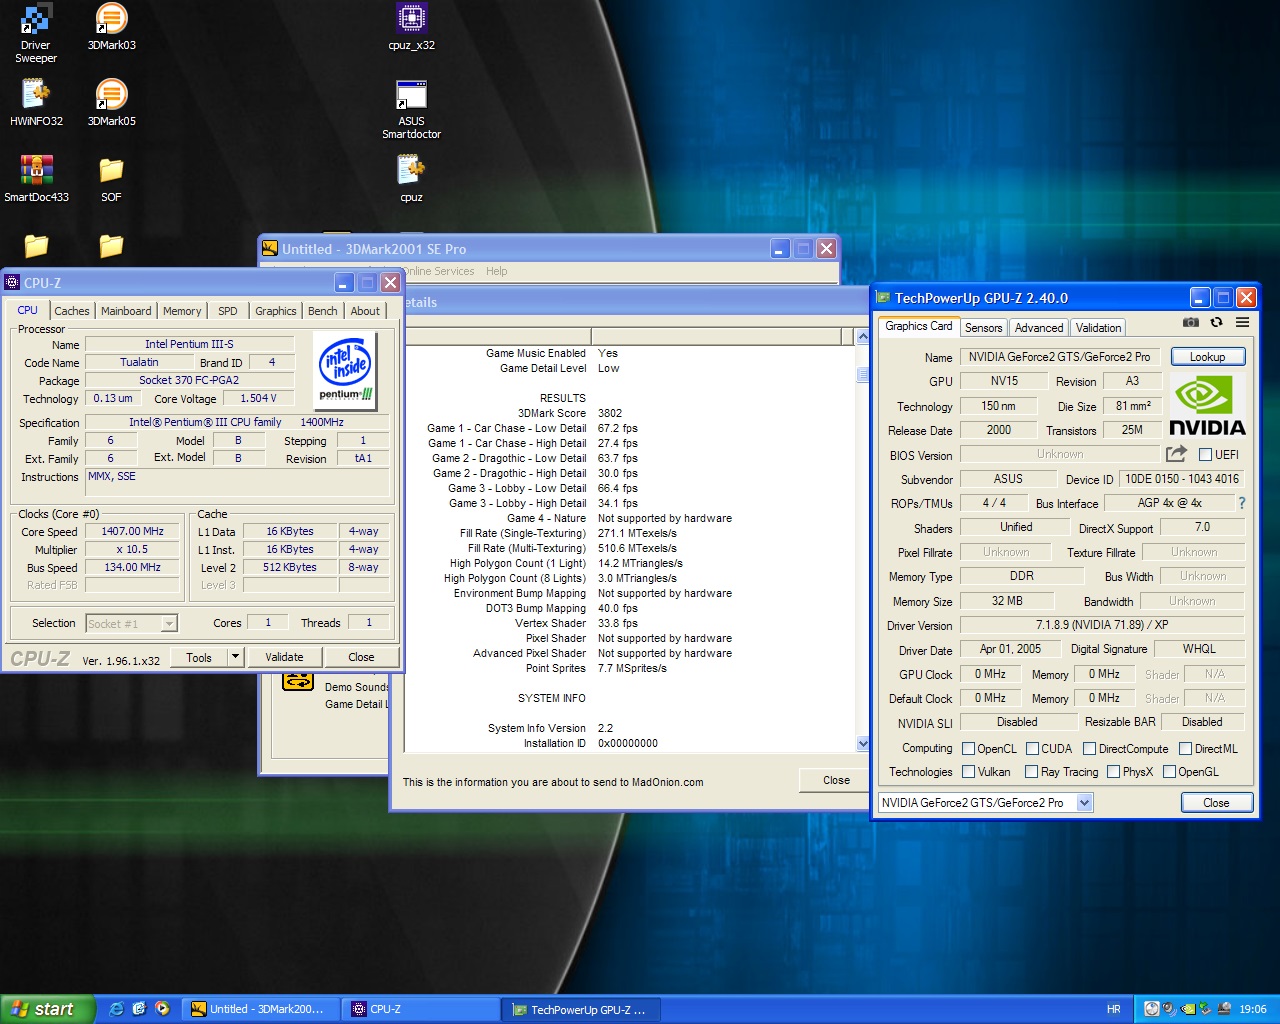This screenshot has width=1280, height=1024.
Task: Close the 3DMark details dialog with Close button
Action: pos(836,780)
